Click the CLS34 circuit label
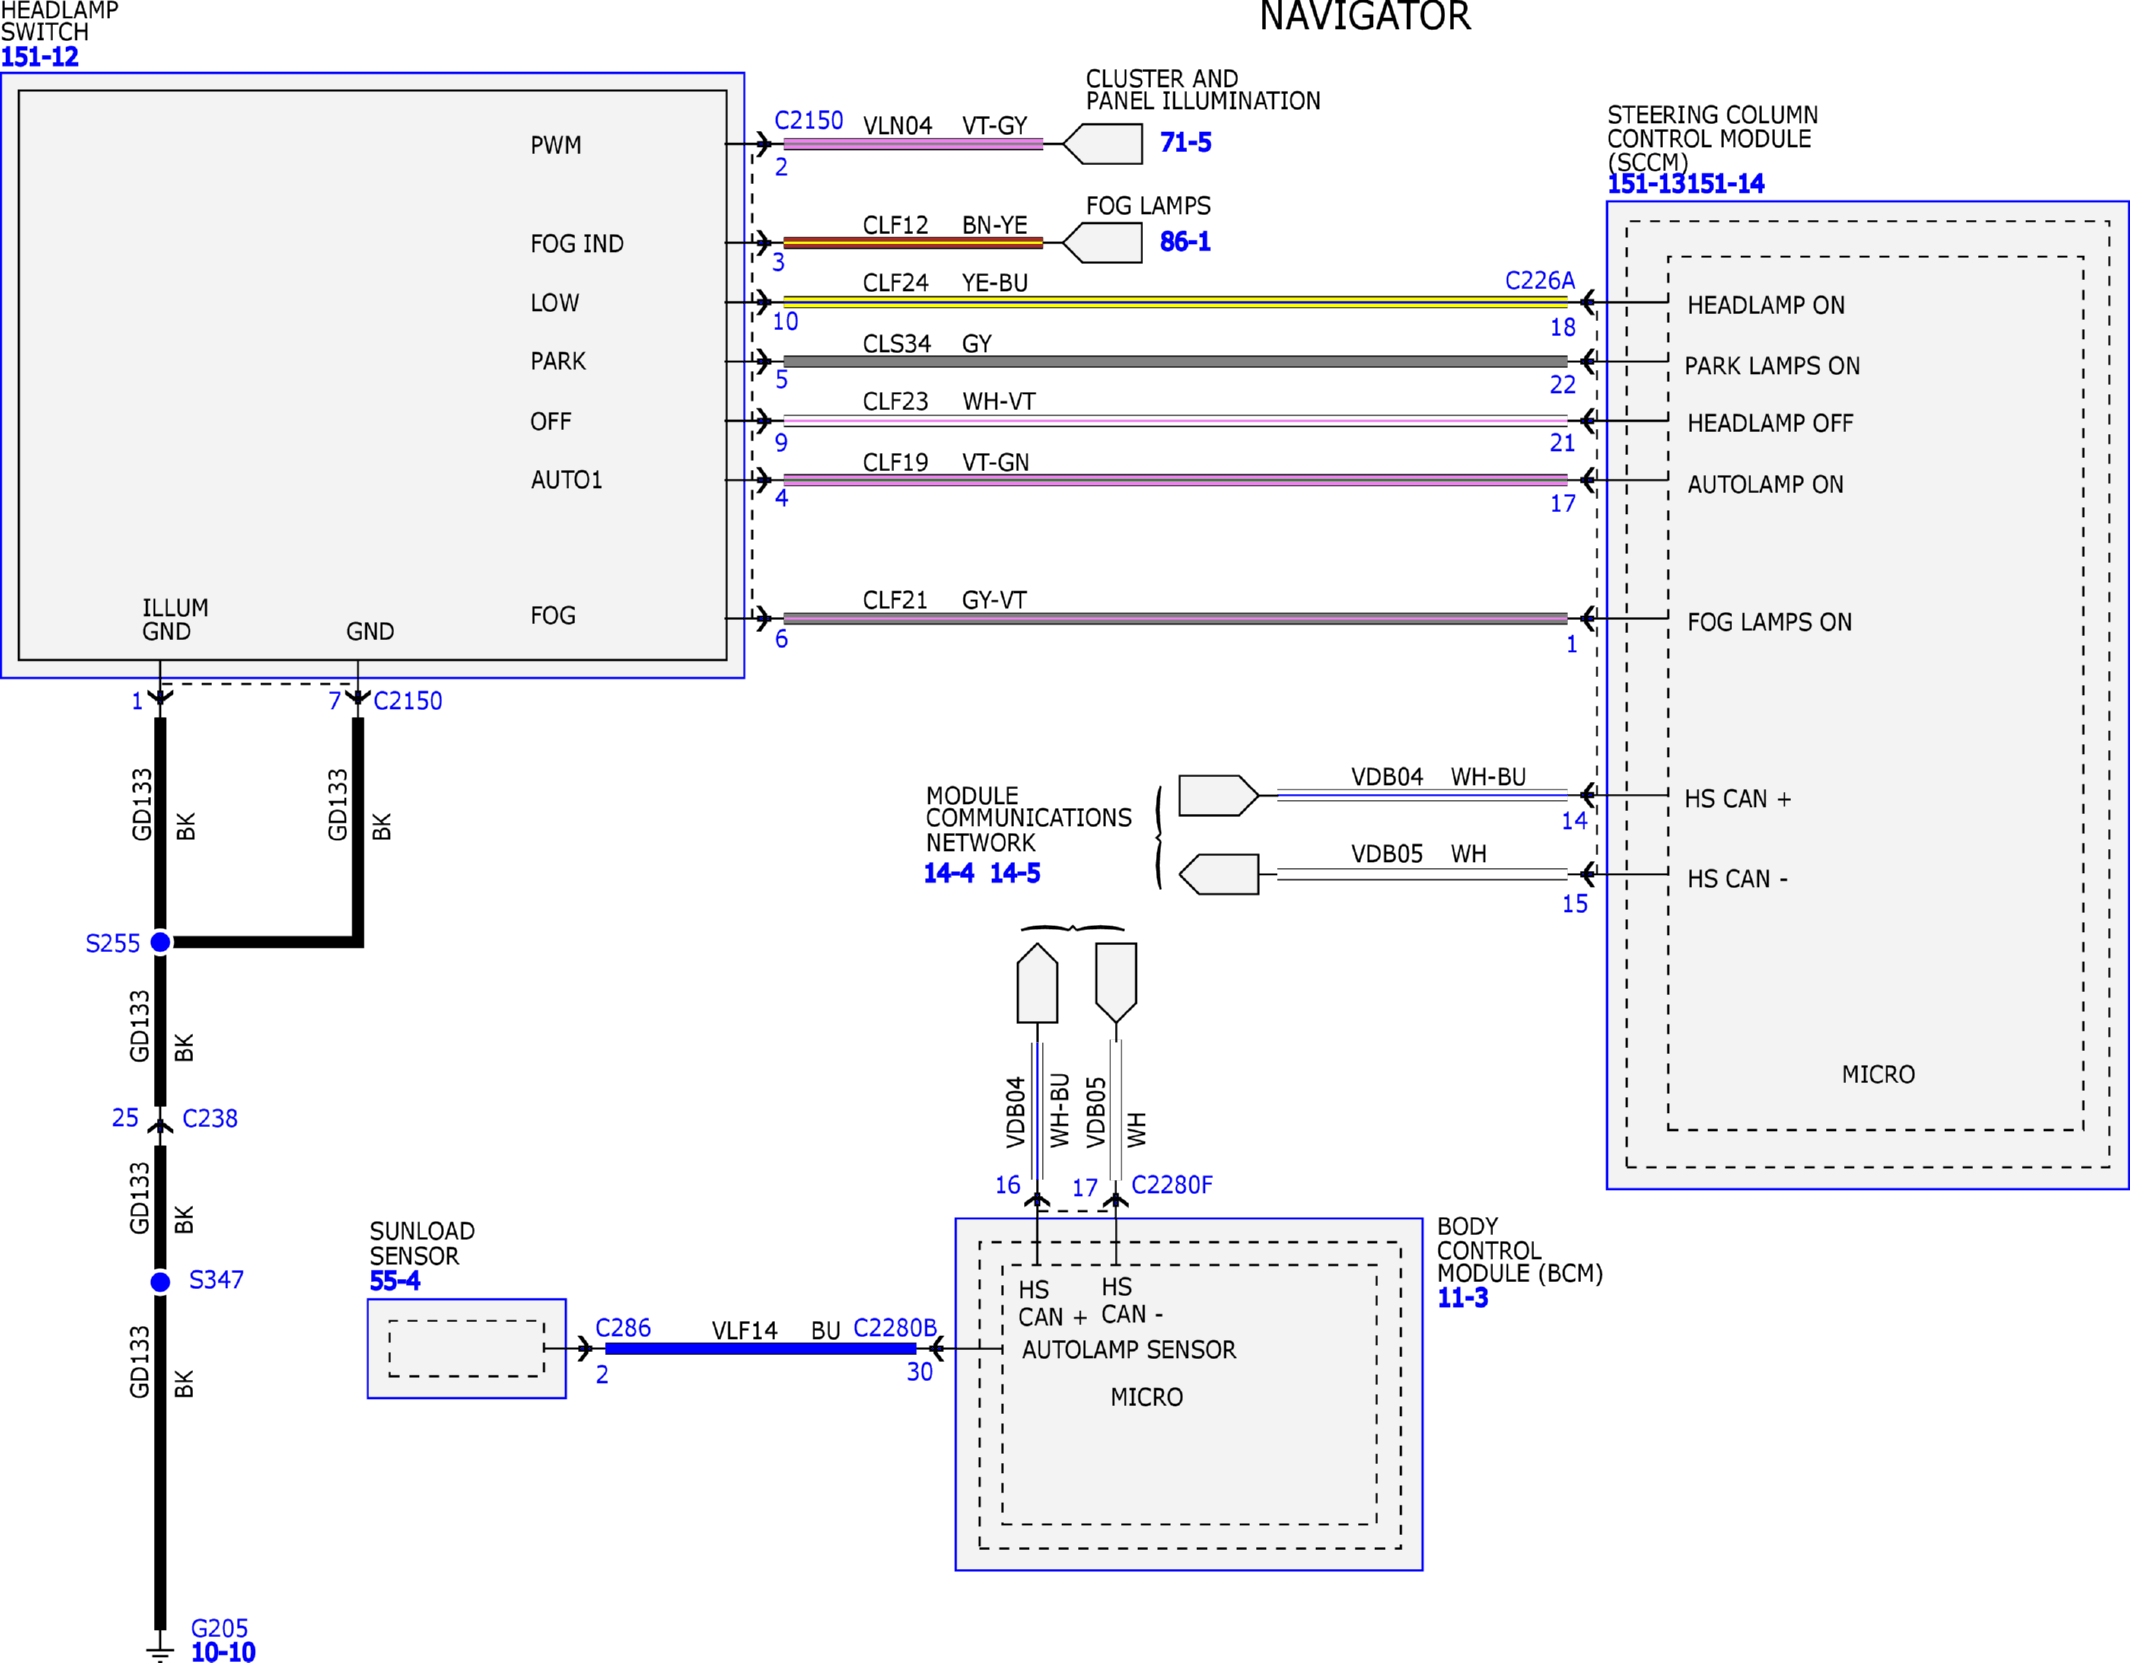2130x1663 pixels. [897, 344]
